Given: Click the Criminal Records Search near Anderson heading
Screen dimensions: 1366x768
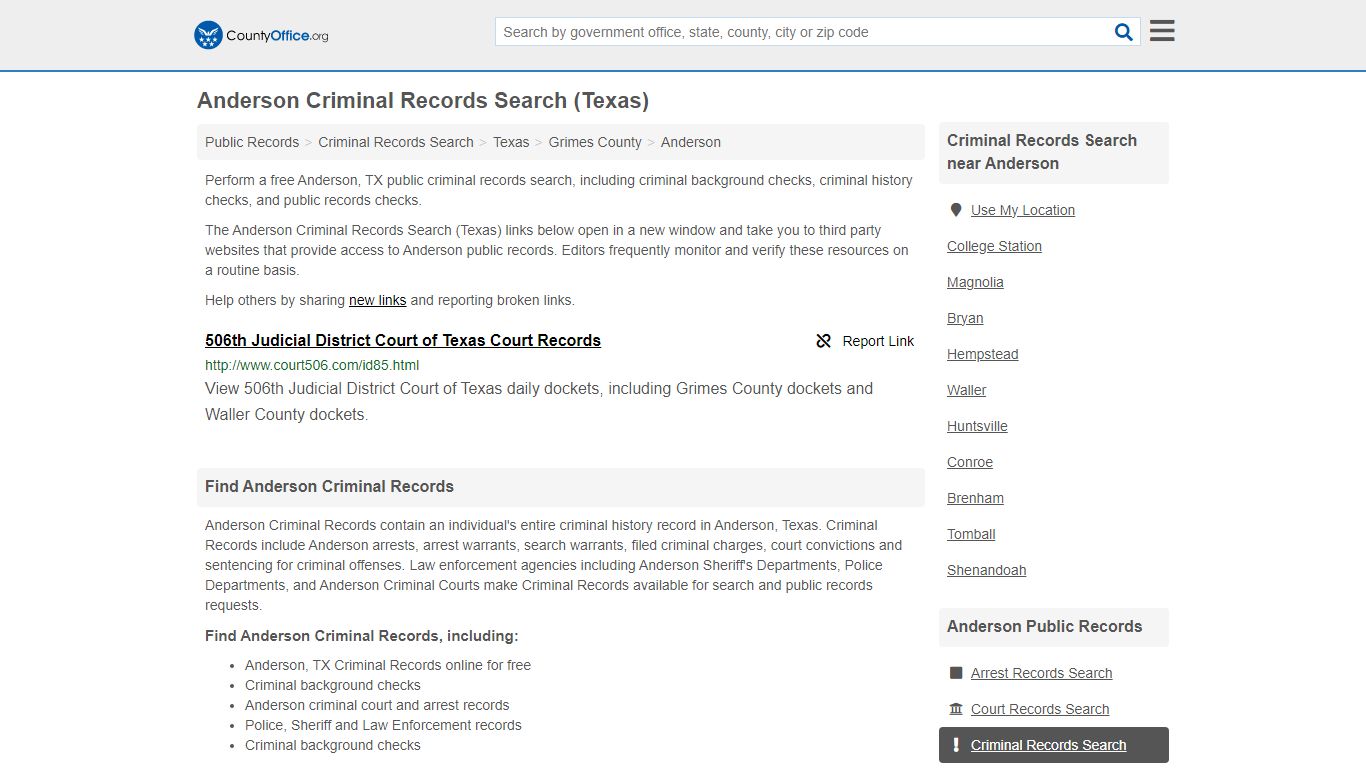Looking at the screenshot, I should point(1042,152).
